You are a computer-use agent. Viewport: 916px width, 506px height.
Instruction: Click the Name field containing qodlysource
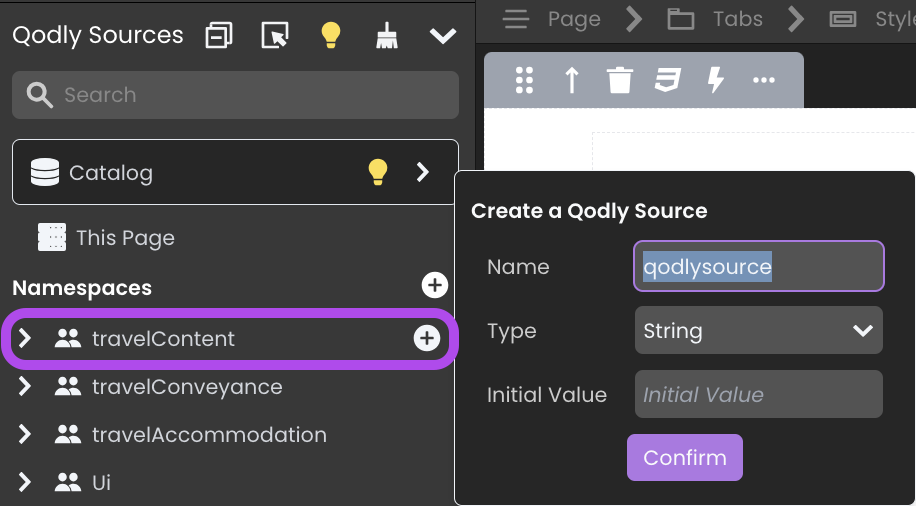coord(759,266)
